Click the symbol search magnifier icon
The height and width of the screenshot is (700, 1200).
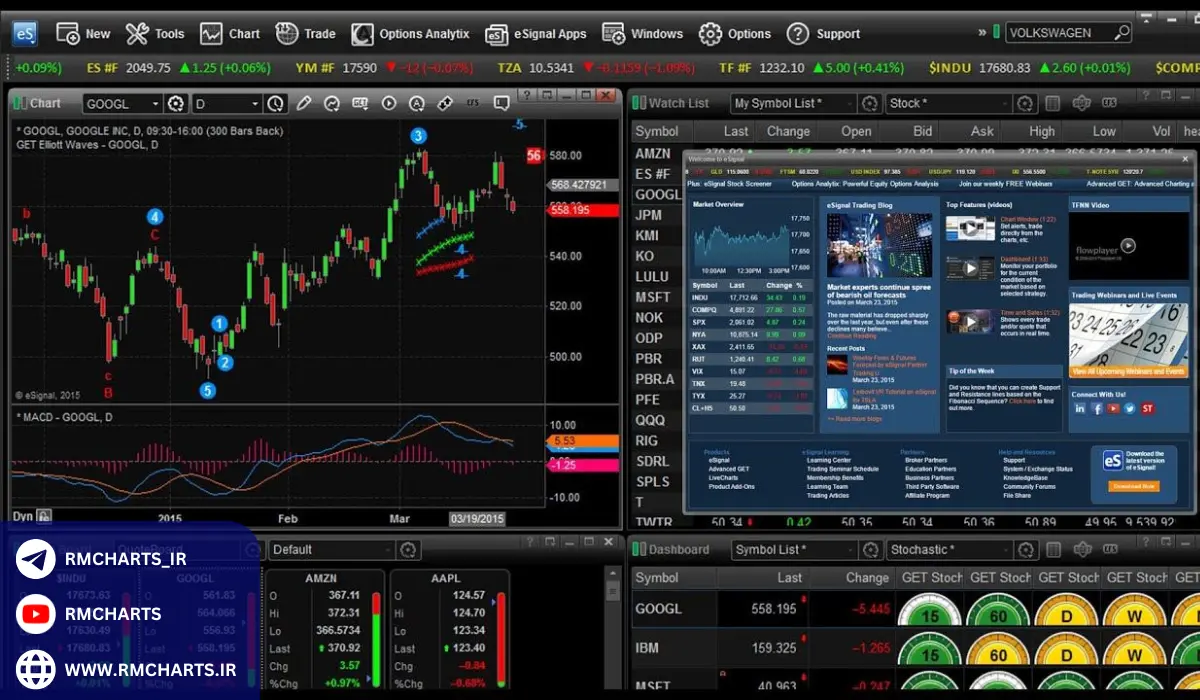pos(1121,32)
